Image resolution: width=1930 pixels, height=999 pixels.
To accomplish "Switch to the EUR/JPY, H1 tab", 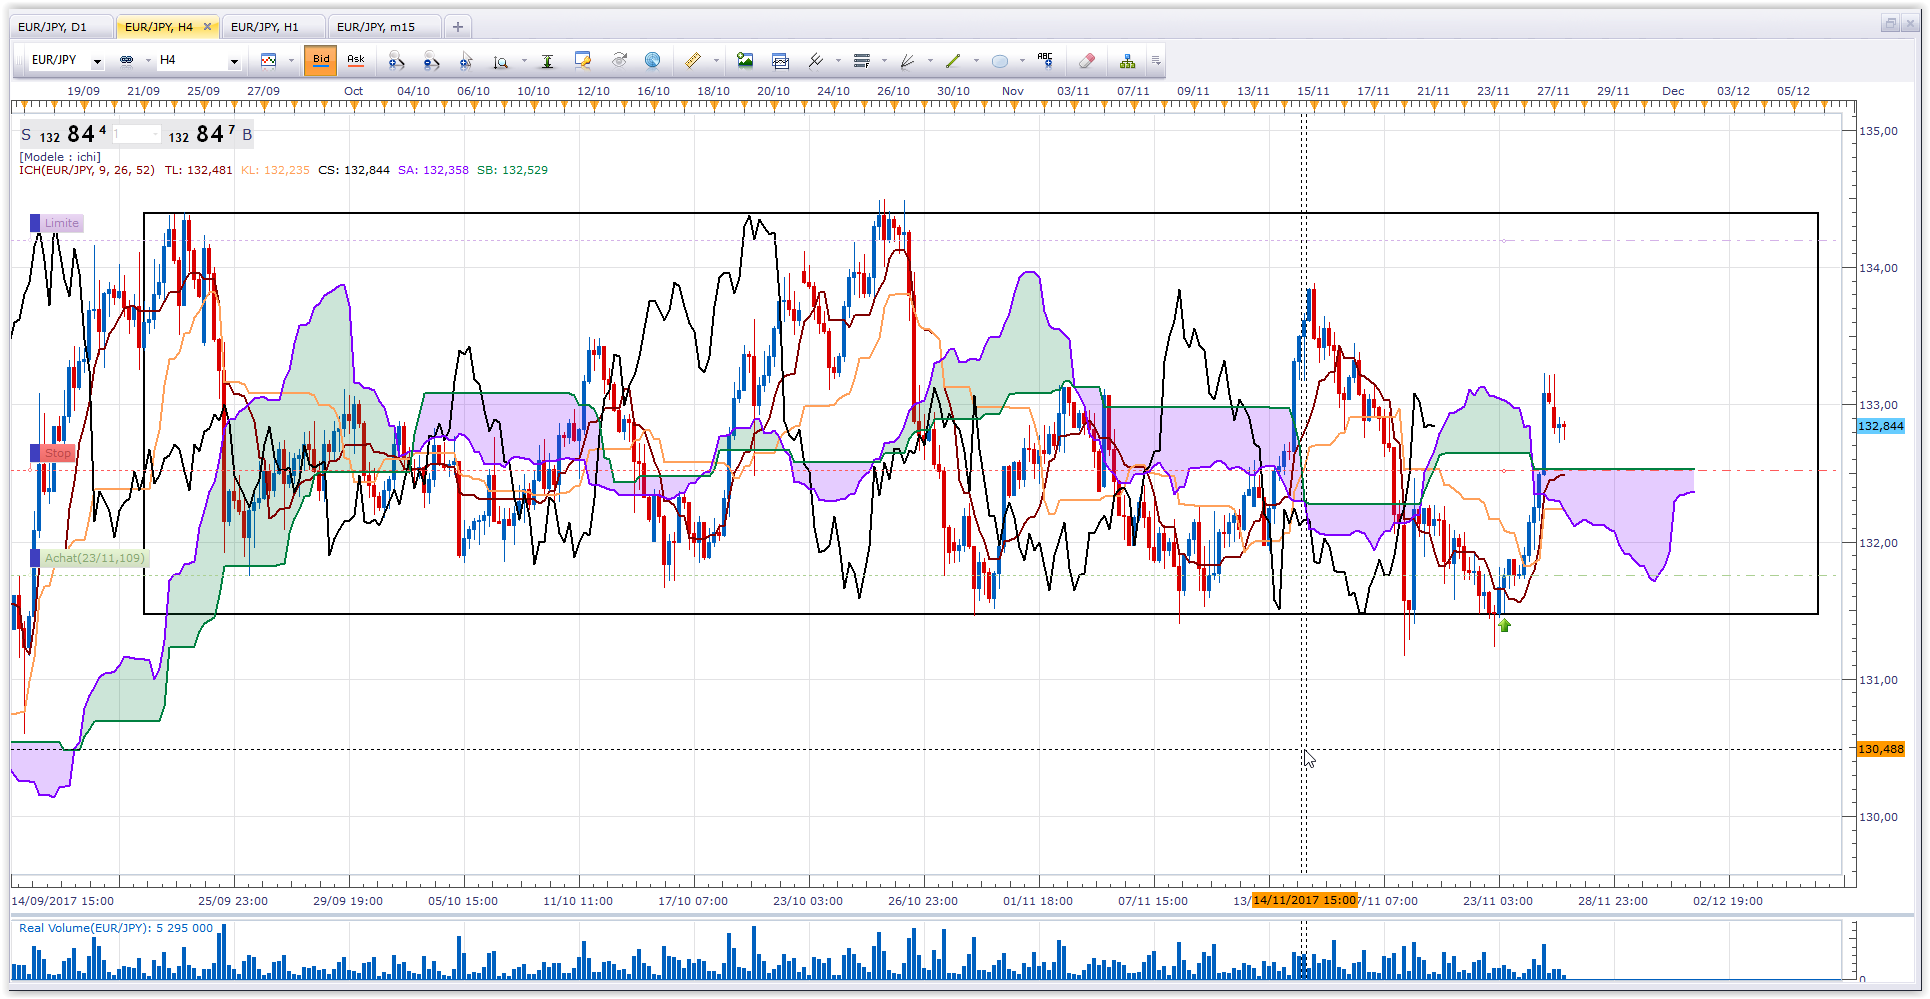I will pos(272,27).
